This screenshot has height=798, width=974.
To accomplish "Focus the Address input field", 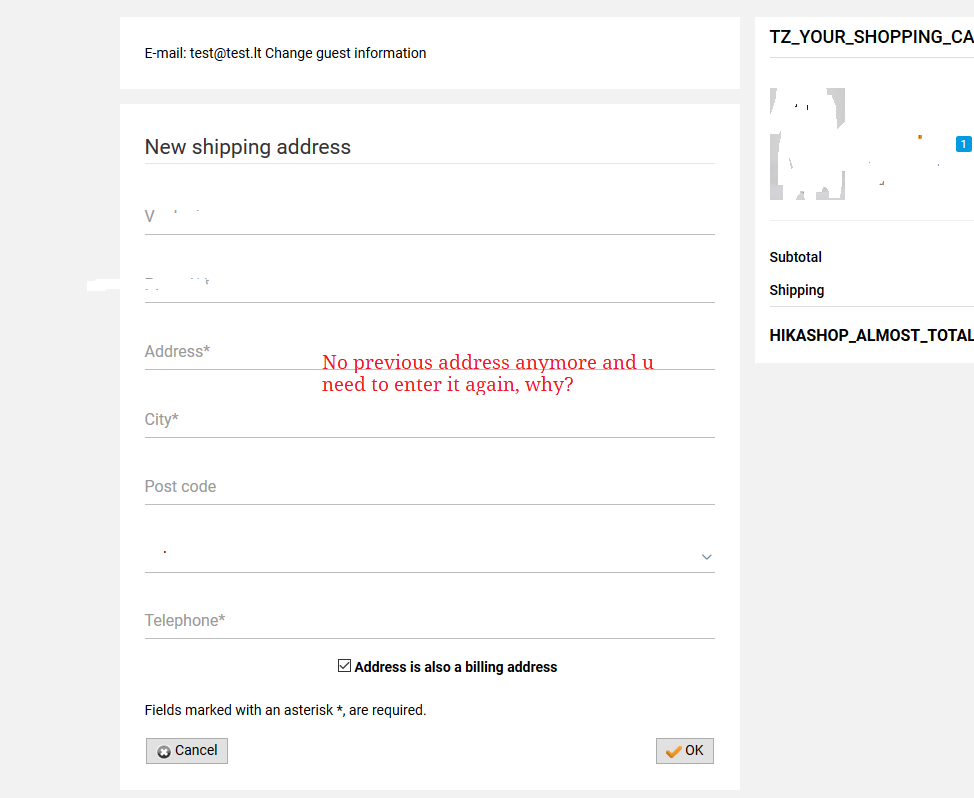I will point(429,352).
